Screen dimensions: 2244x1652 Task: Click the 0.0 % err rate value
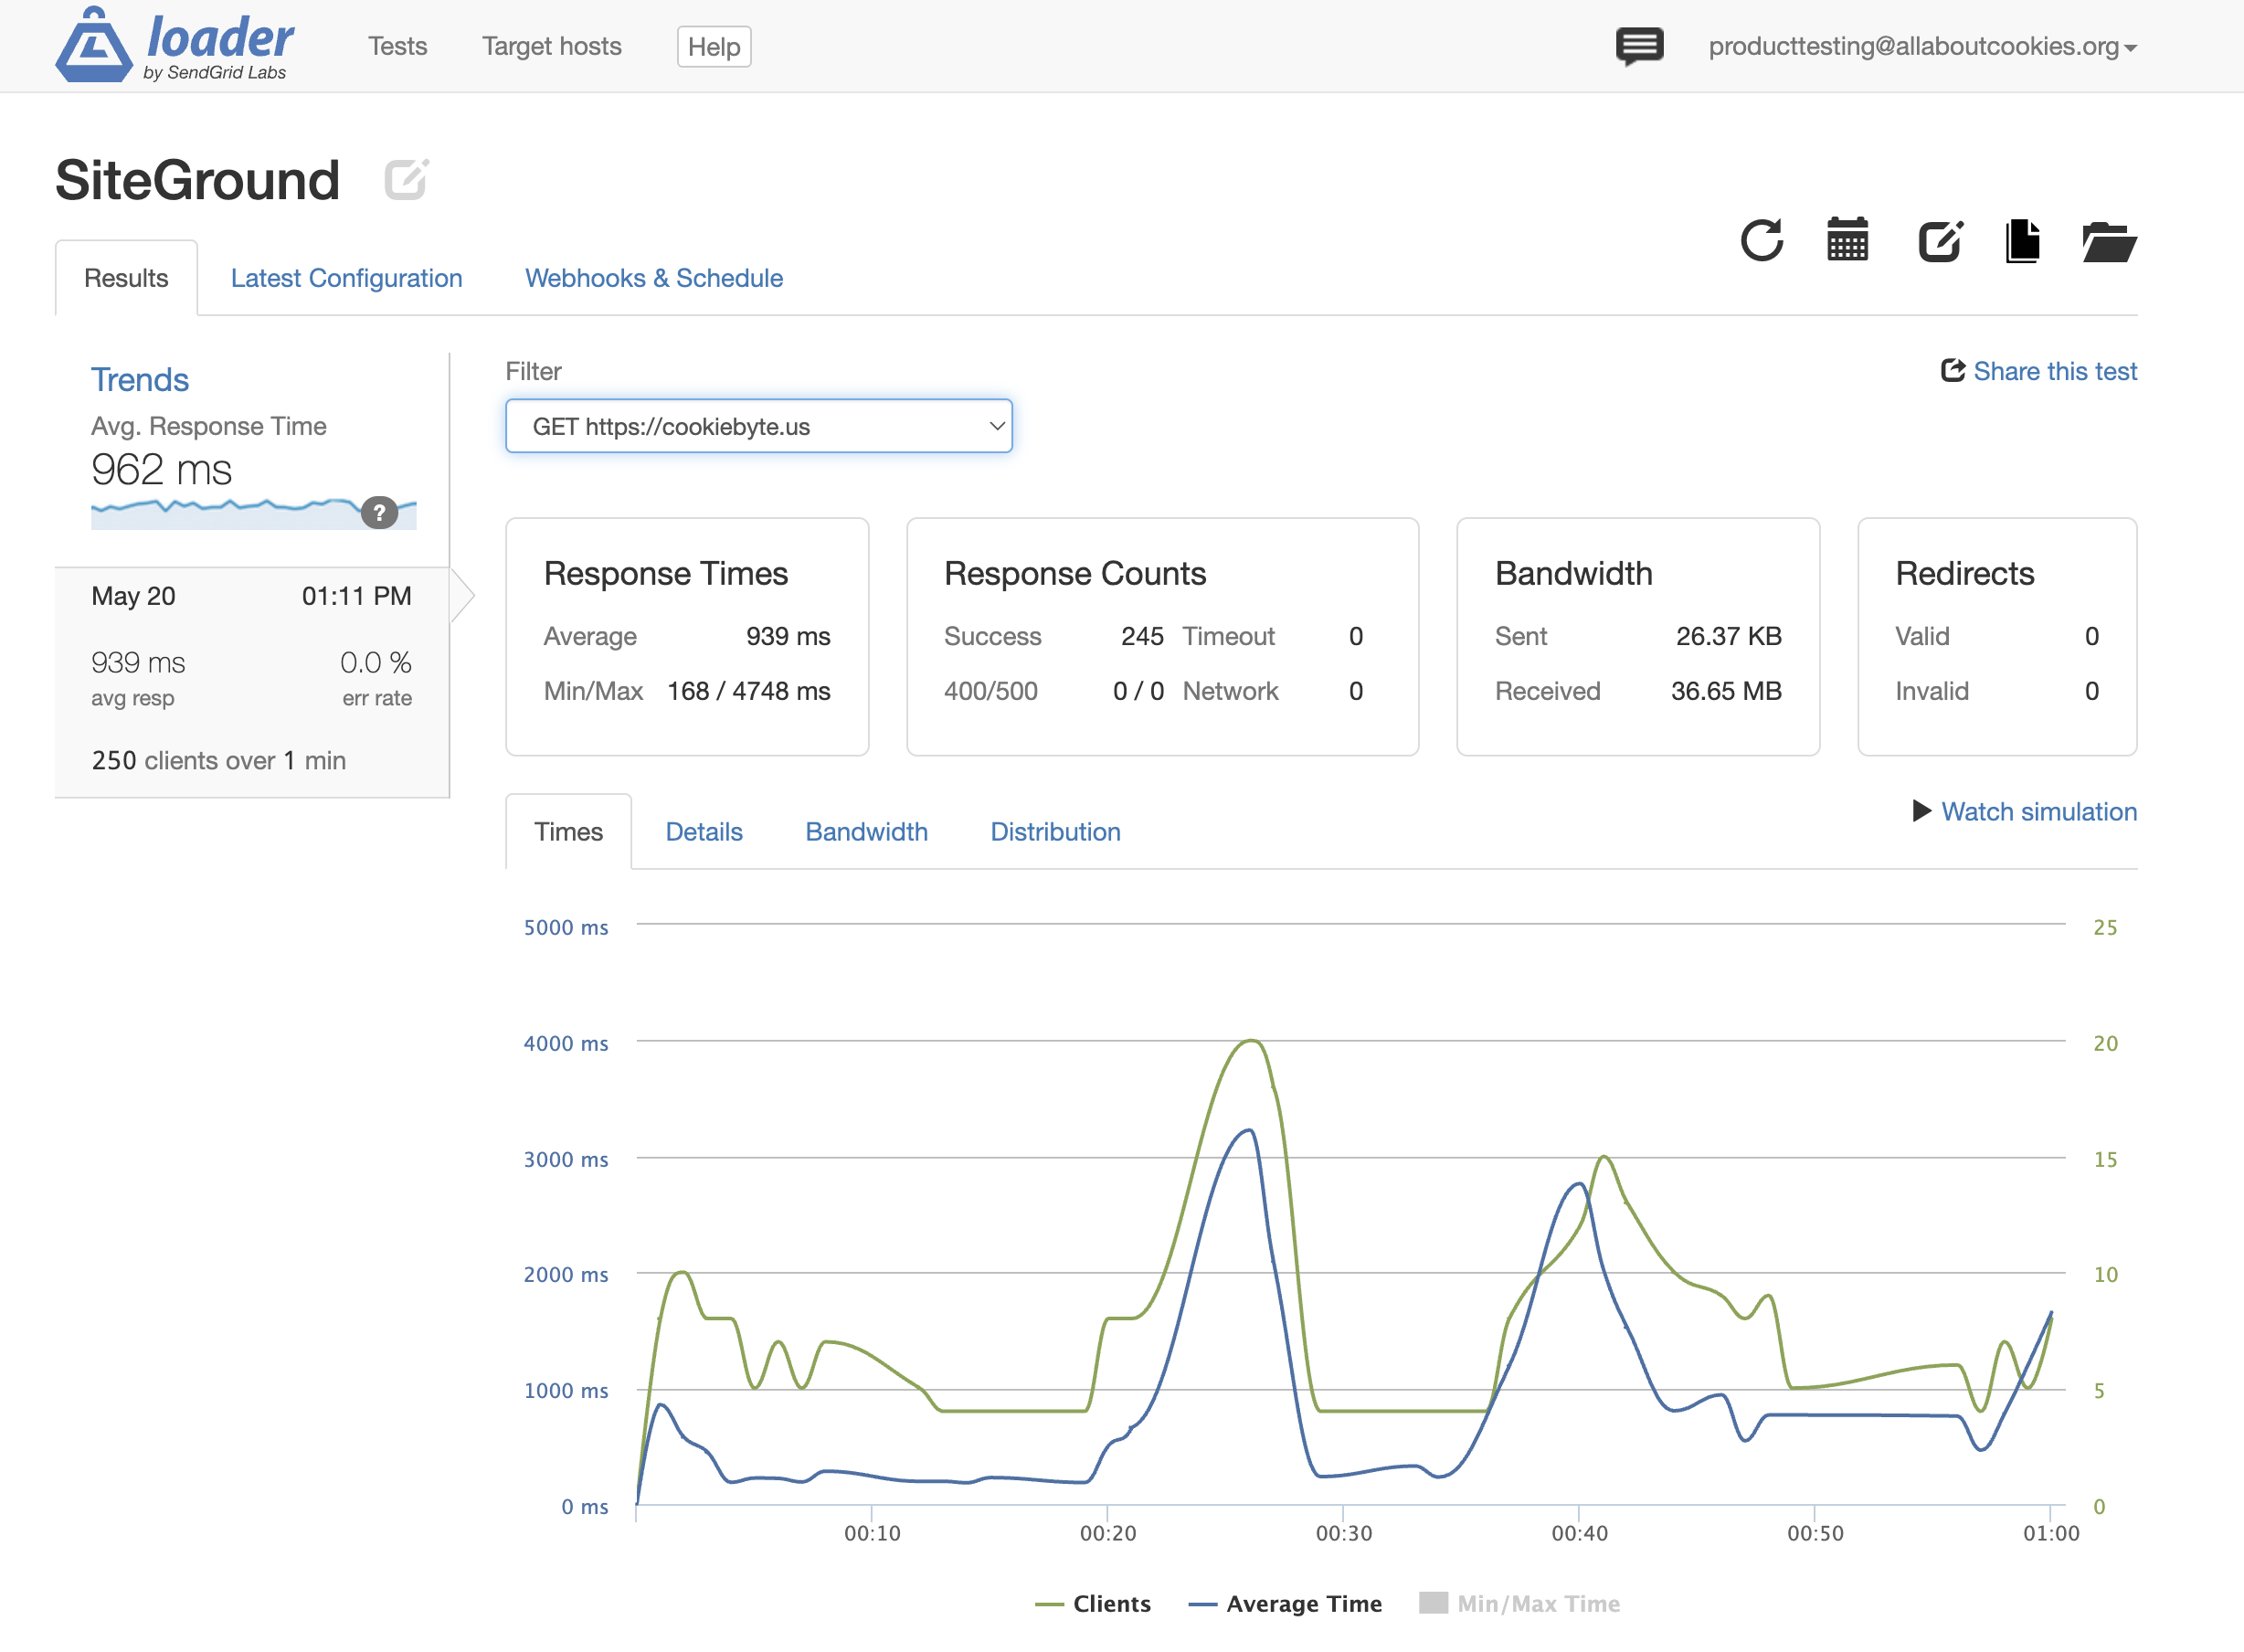click(375, 663)
